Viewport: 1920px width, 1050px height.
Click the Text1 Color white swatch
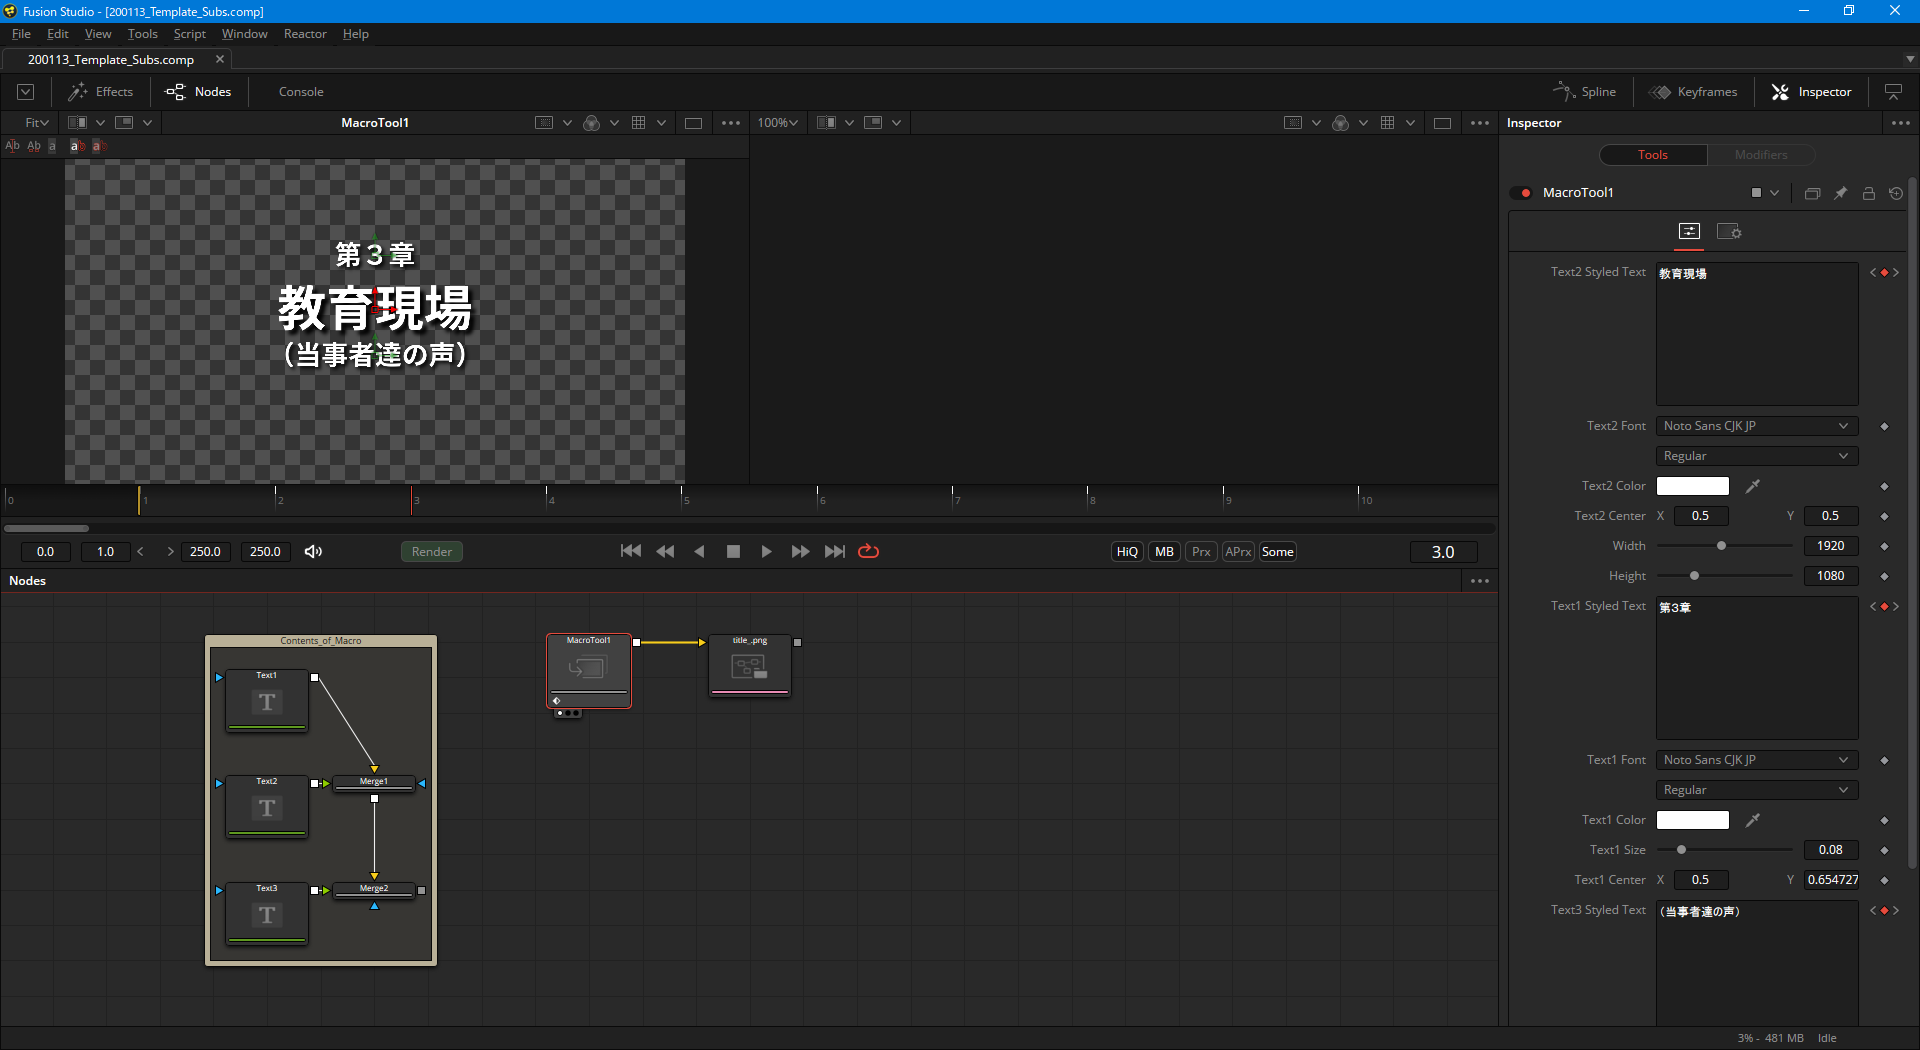(x=1693, y=820)
